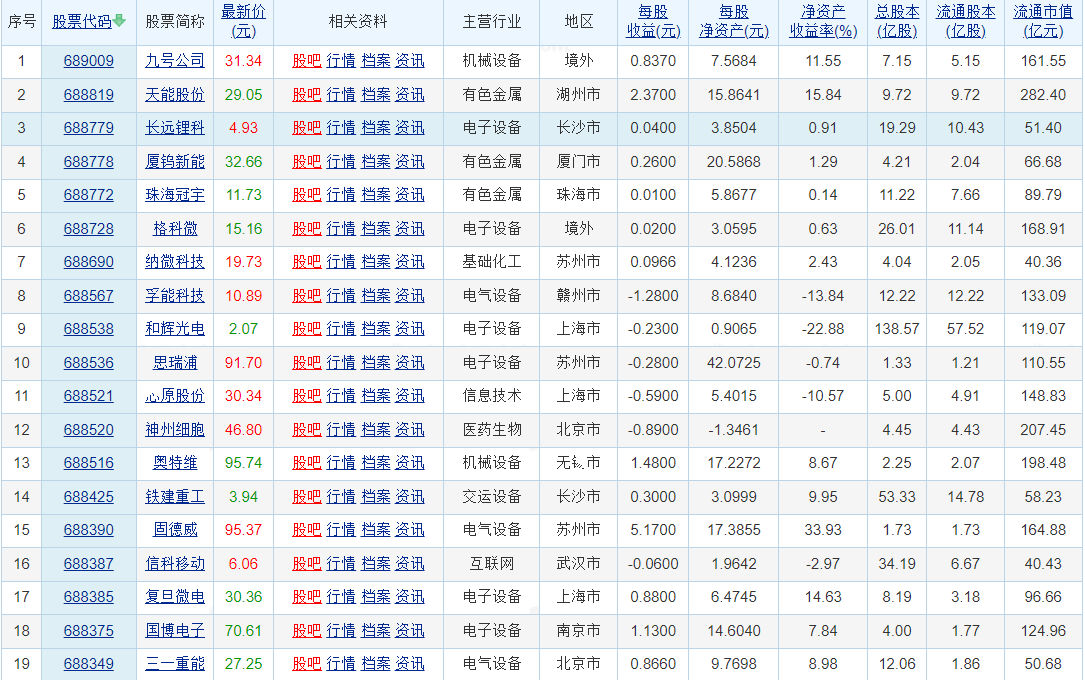Open stock name 思瑞浦
1085x680 pixels.
pyautogui.click(x=175, y=363)
